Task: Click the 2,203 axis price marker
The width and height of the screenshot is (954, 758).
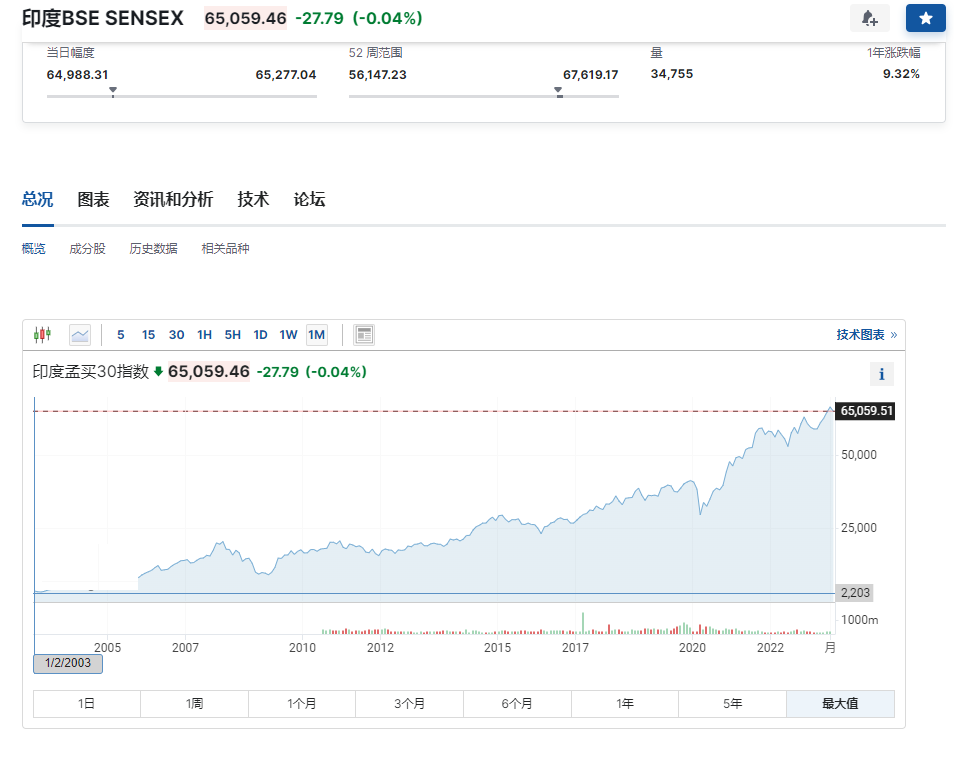Action: pyautogui.click(x=855, y=593)
